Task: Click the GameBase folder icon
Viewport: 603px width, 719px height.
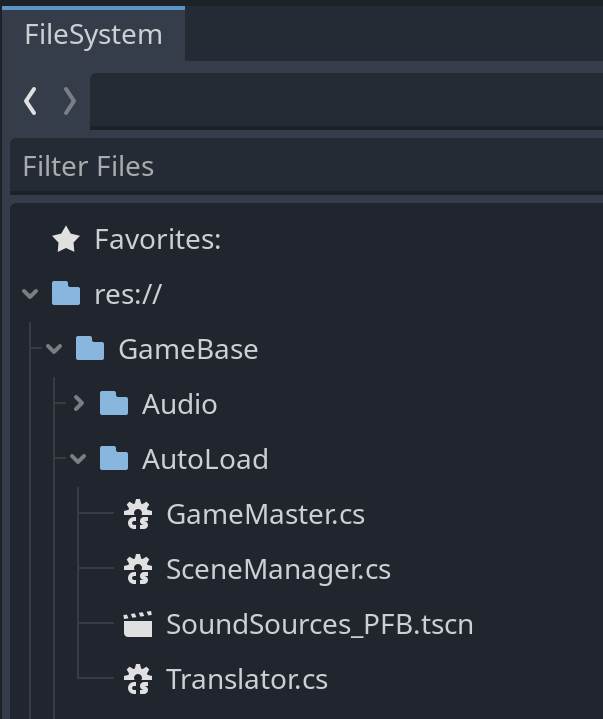Action: coord(90,349)
